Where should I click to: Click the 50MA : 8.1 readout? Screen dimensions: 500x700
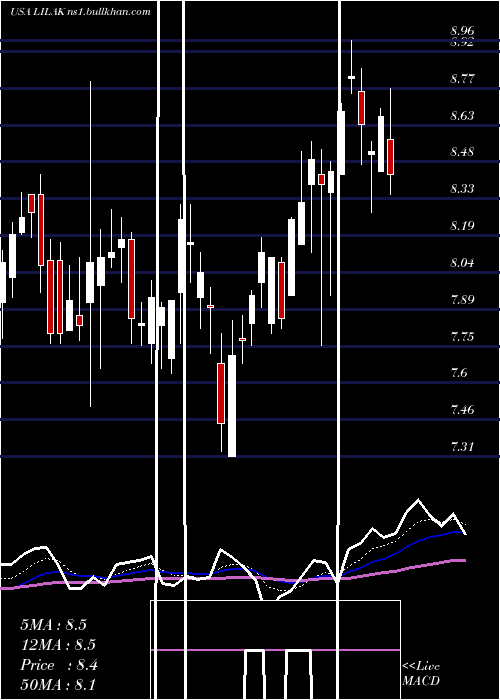[58, 685]
